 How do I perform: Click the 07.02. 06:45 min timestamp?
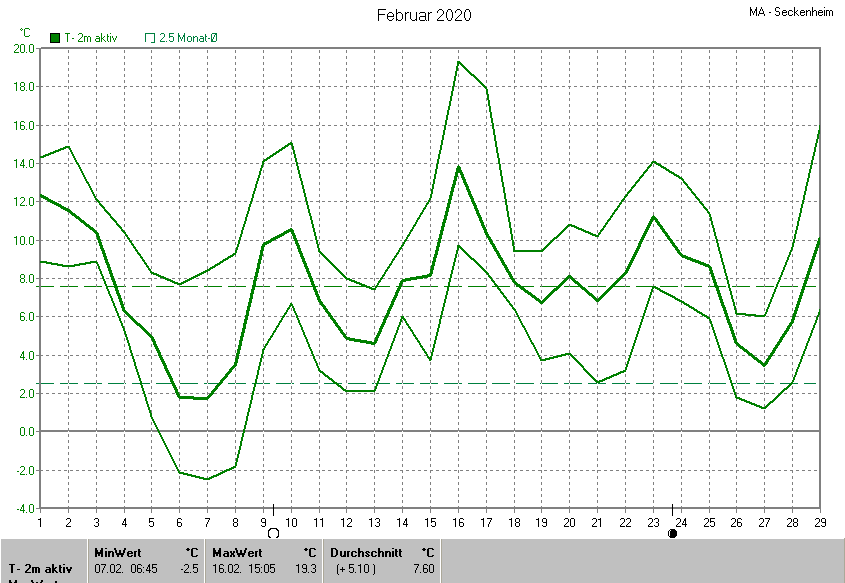127,568
